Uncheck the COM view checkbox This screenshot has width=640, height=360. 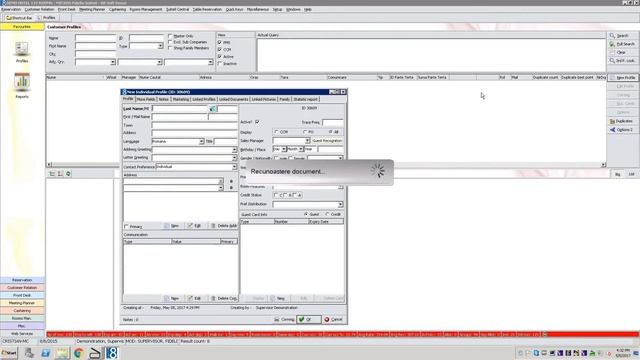point(220,49)
